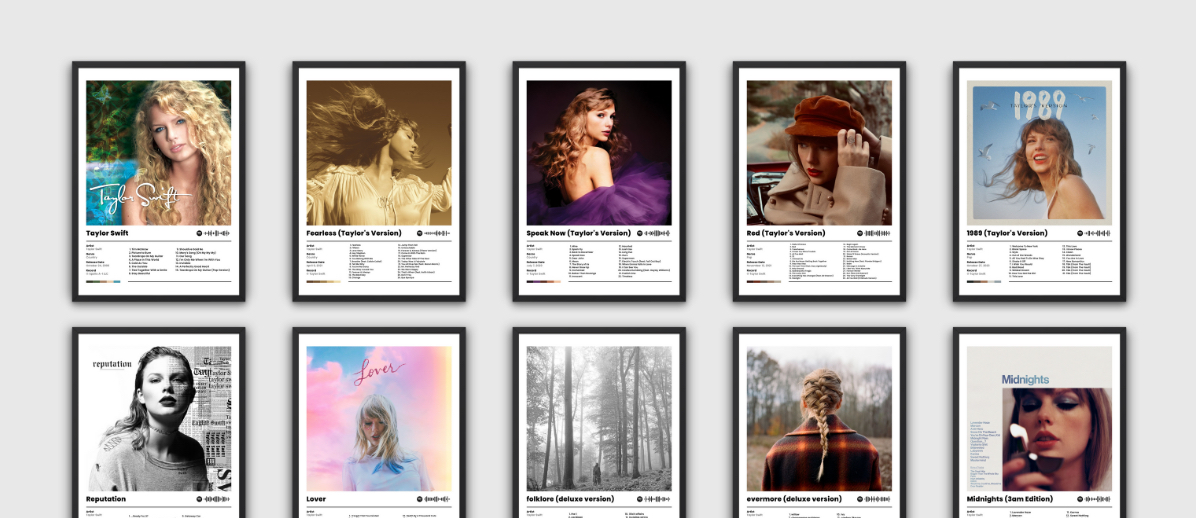Click the "Red (Taylor's Version)" title text
Viewport: 1196px width, 518px height.
coord(786,233)
